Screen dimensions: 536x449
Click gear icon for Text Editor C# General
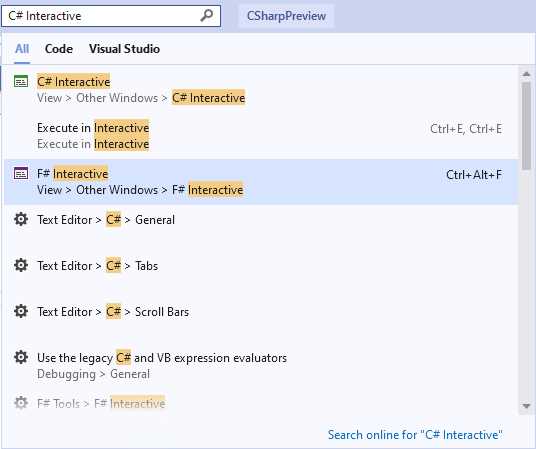[x=21, y=219]
